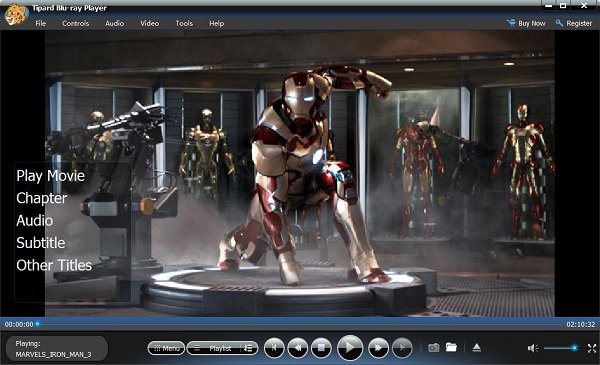
Task: Maximize the Blu-ray Player window
Action: [x=563, y=6]
